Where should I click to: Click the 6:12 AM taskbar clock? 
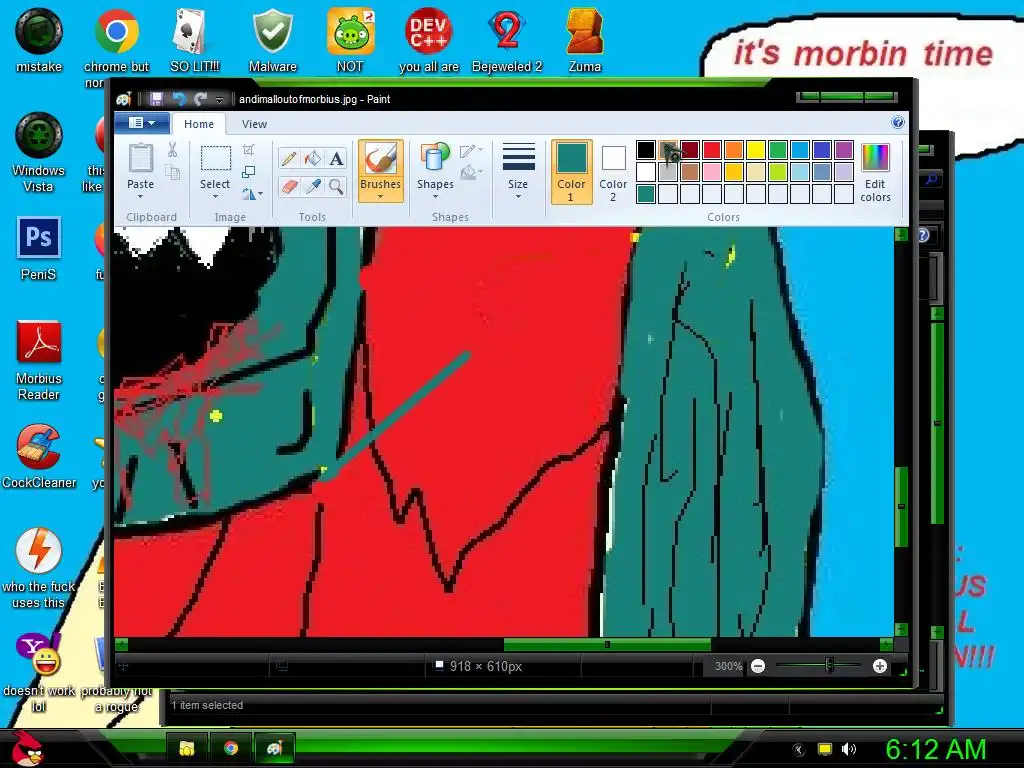tap(935, 749)
